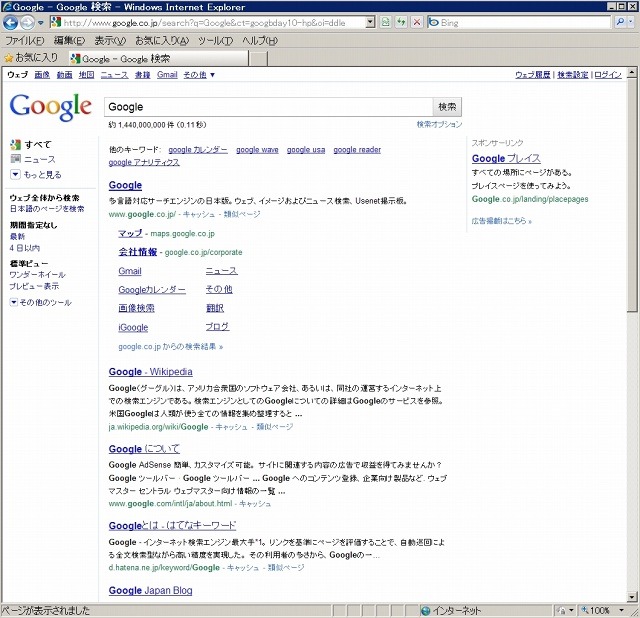This screenshot has width=640, height=618.
Task: Click the Google search text field
Action: pyautogui.click(x=269, y=107)
